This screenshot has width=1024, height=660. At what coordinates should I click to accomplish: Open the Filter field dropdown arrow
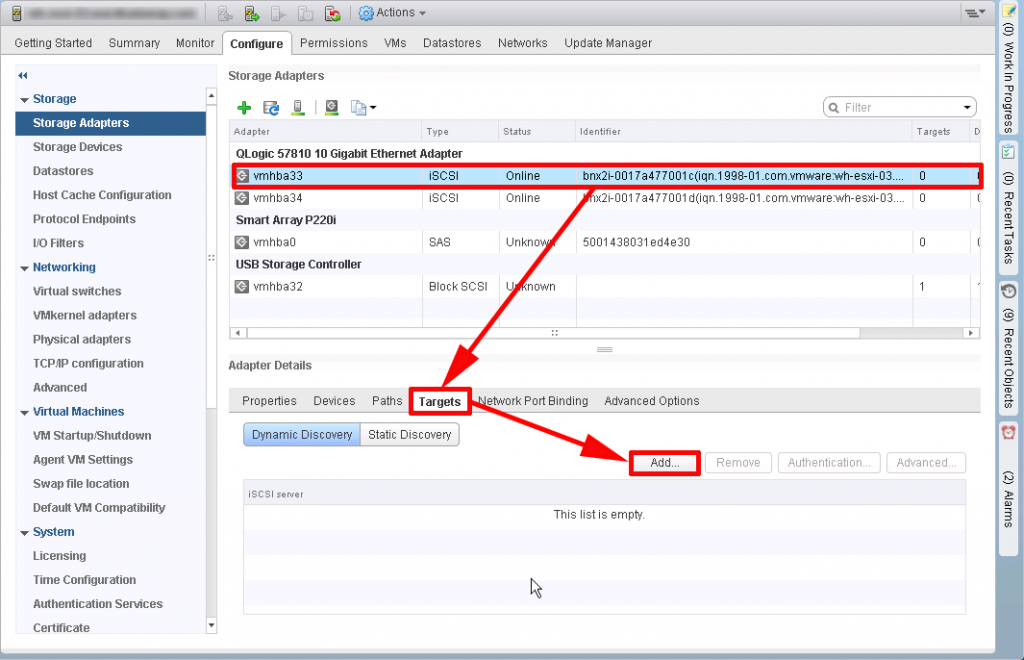point(965,107)
